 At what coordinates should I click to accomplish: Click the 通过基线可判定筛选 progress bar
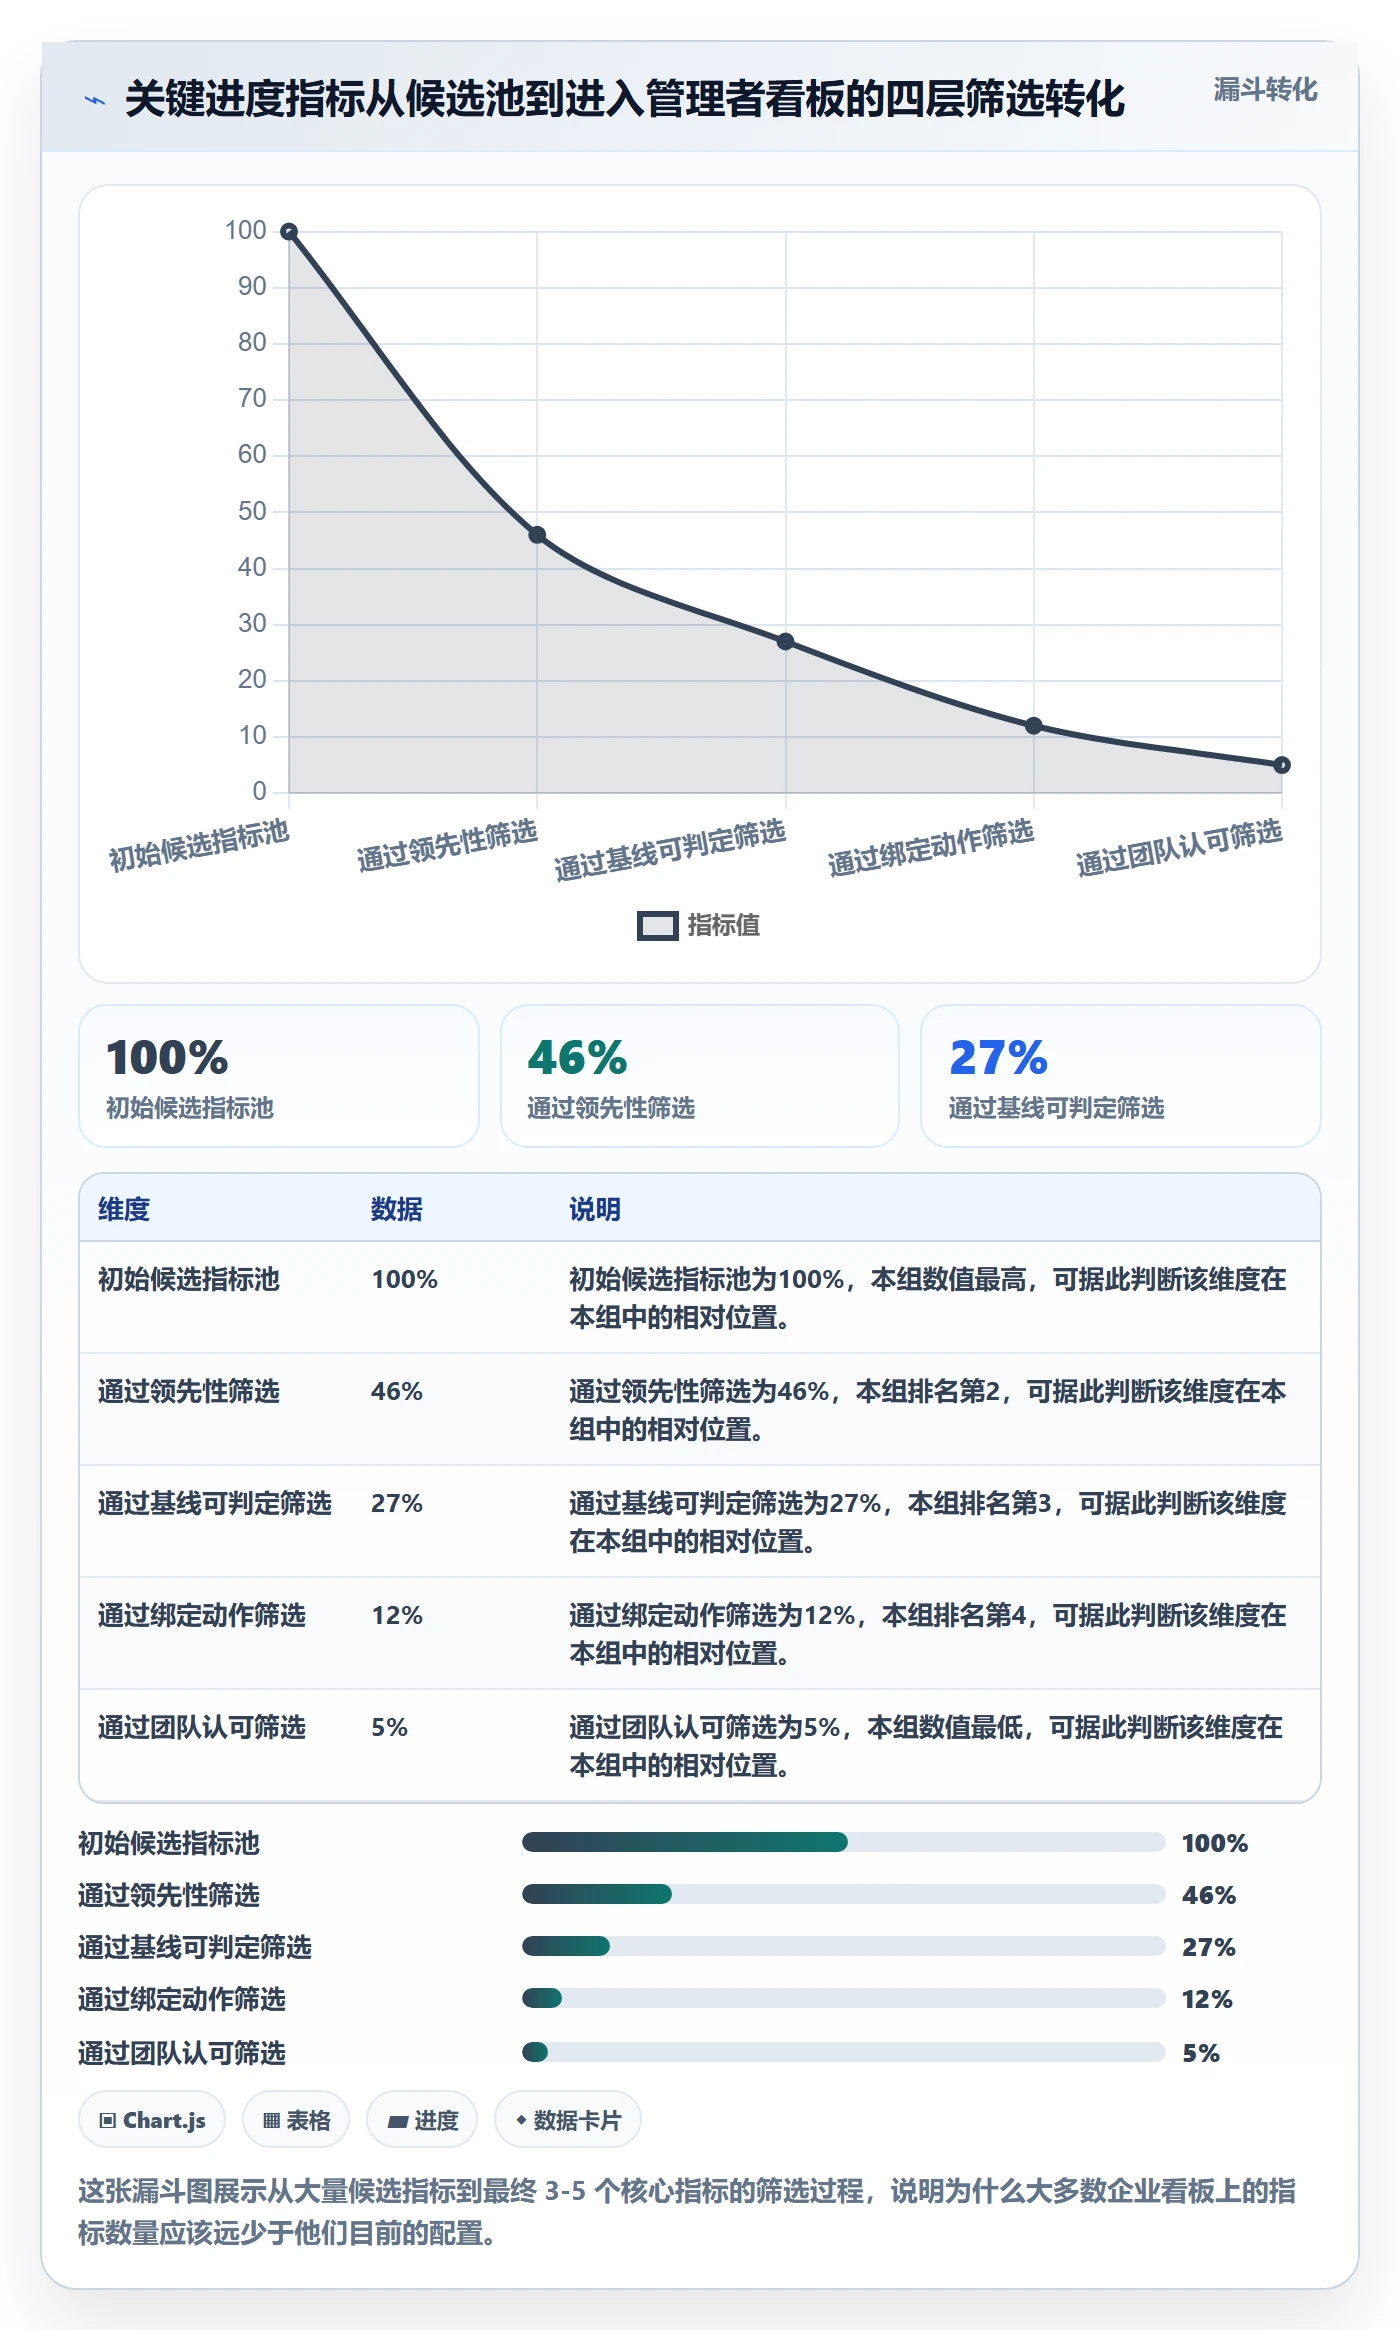[x=843, y=1946]
